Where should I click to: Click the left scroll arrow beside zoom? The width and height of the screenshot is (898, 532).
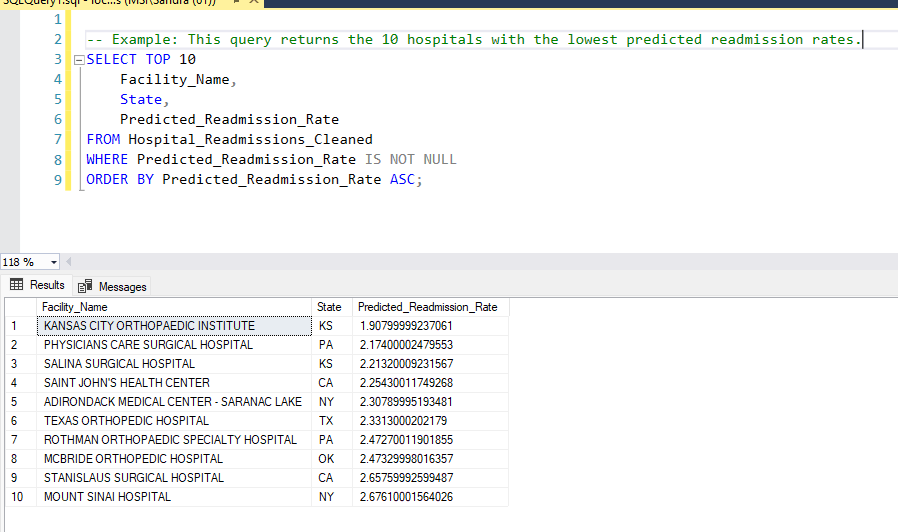click(x=69, y=262)
